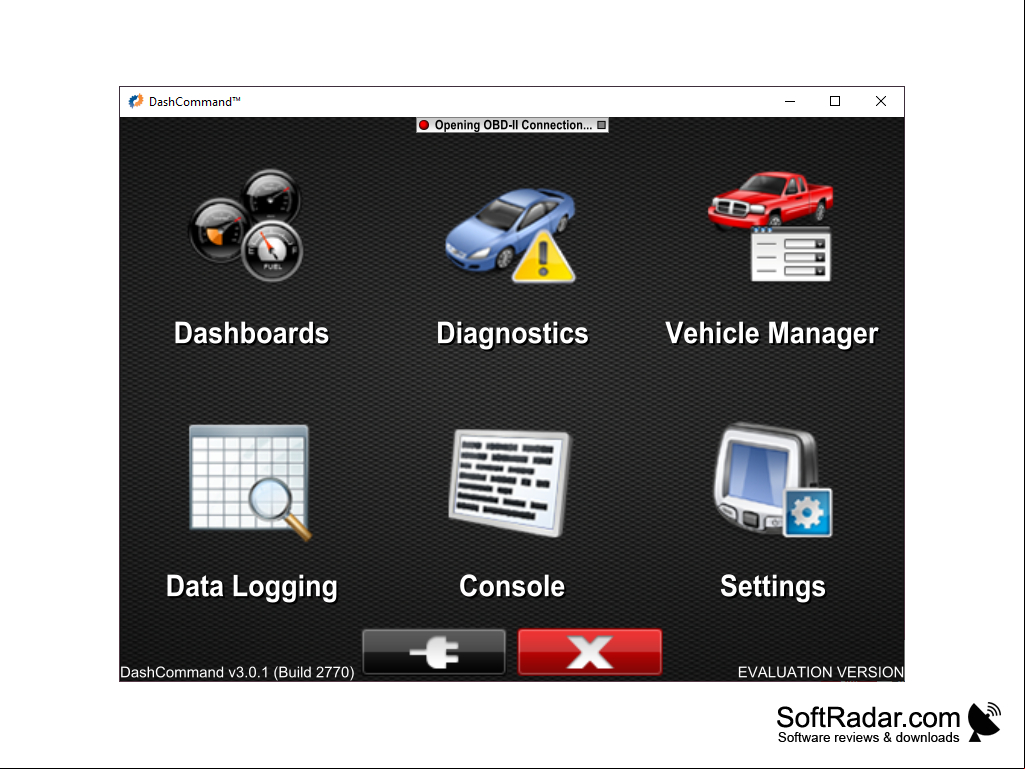Open the Dashboards gauges icon
The image size is (1025, 769).
tap(246, 225)
